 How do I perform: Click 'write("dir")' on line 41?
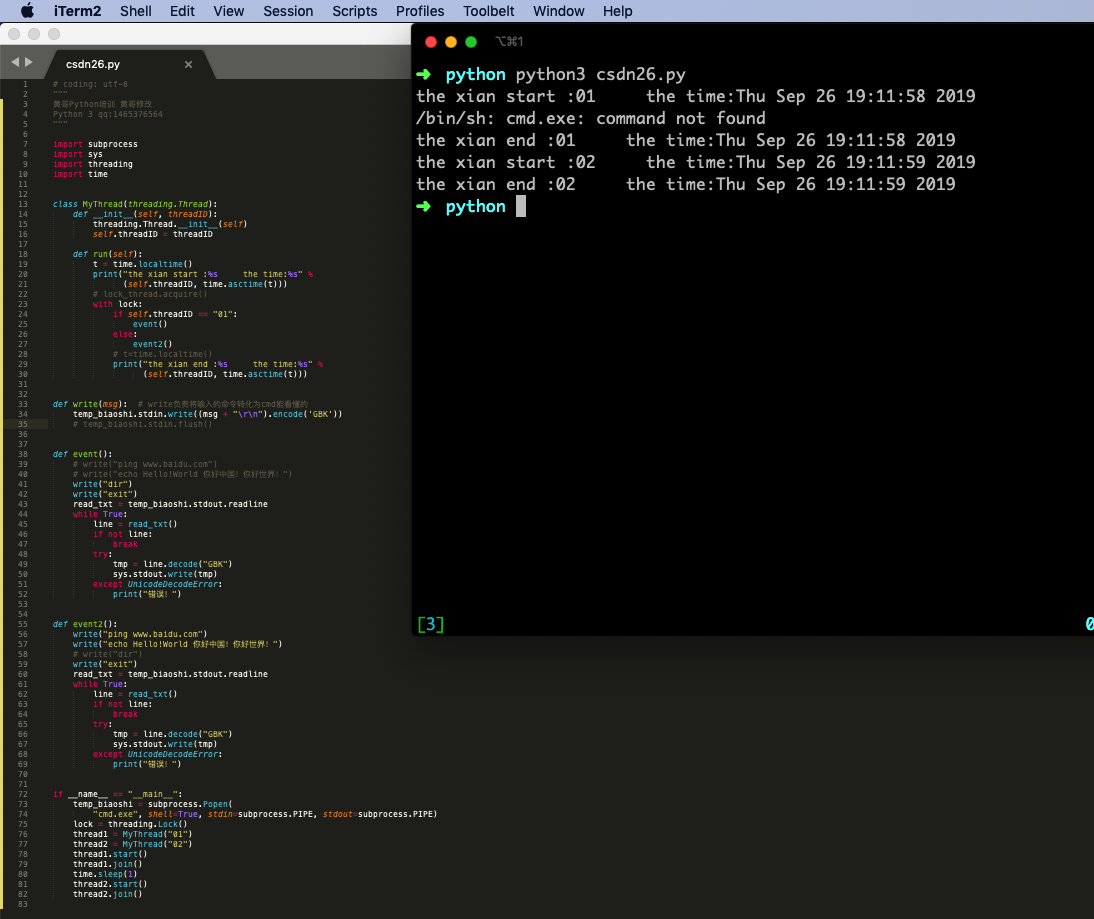pyautogui.click(x=103, y=484)
